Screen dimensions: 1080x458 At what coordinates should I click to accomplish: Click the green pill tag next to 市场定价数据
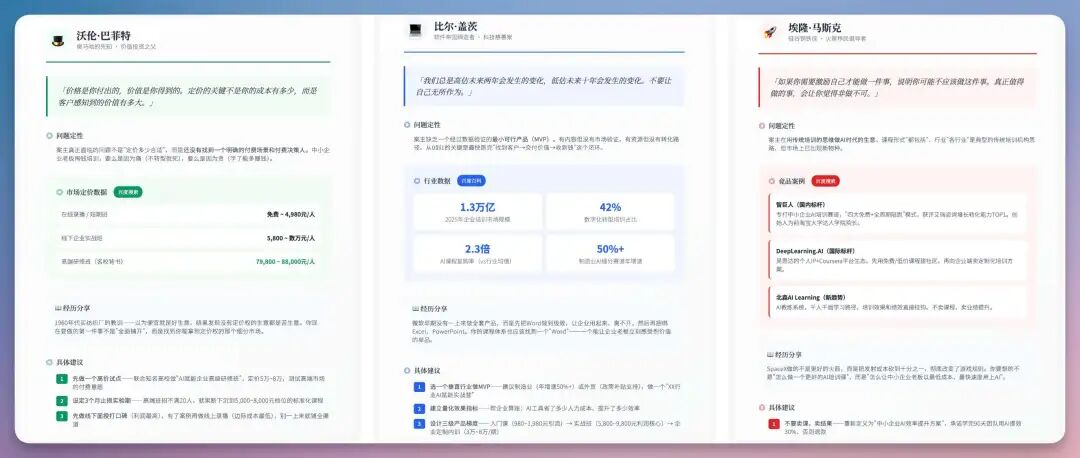128,192
